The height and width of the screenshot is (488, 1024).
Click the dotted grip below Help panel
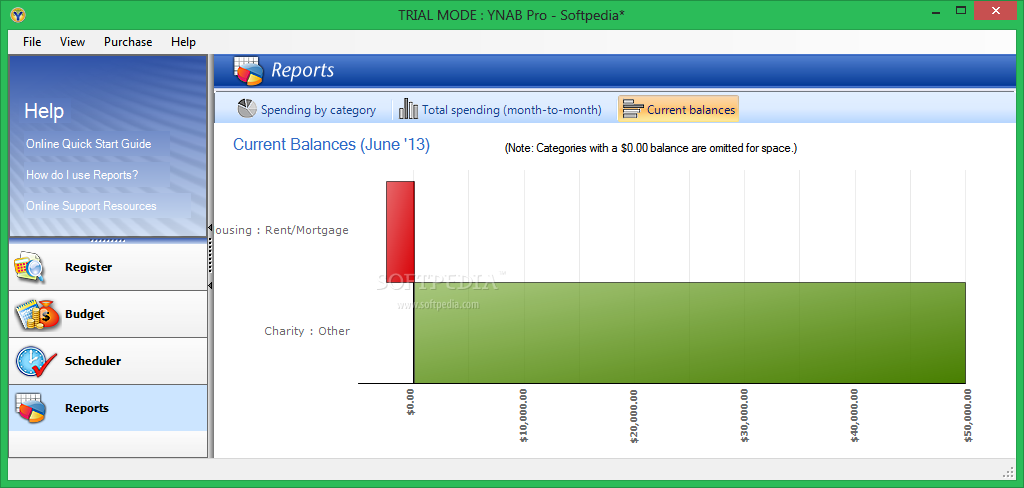[108, 240]
